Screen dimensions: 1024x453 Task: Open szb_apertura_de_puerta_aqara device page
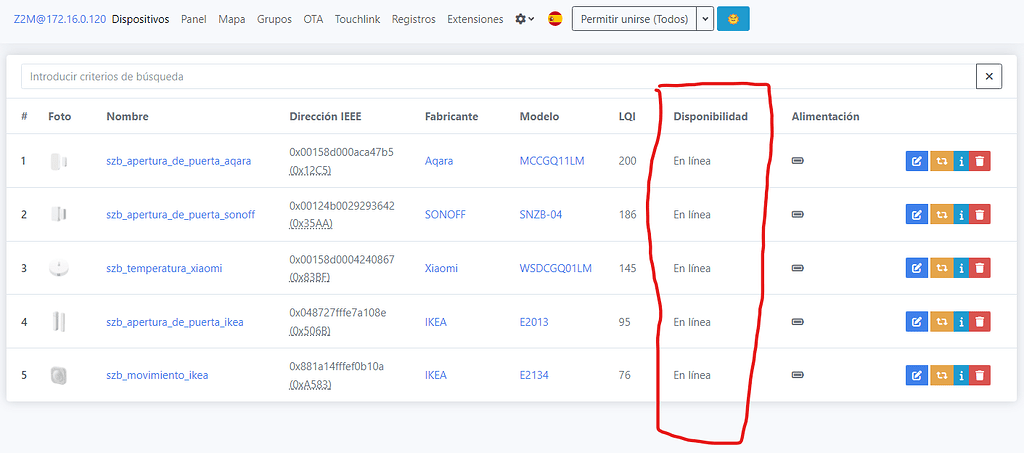(x=178, y=161)
